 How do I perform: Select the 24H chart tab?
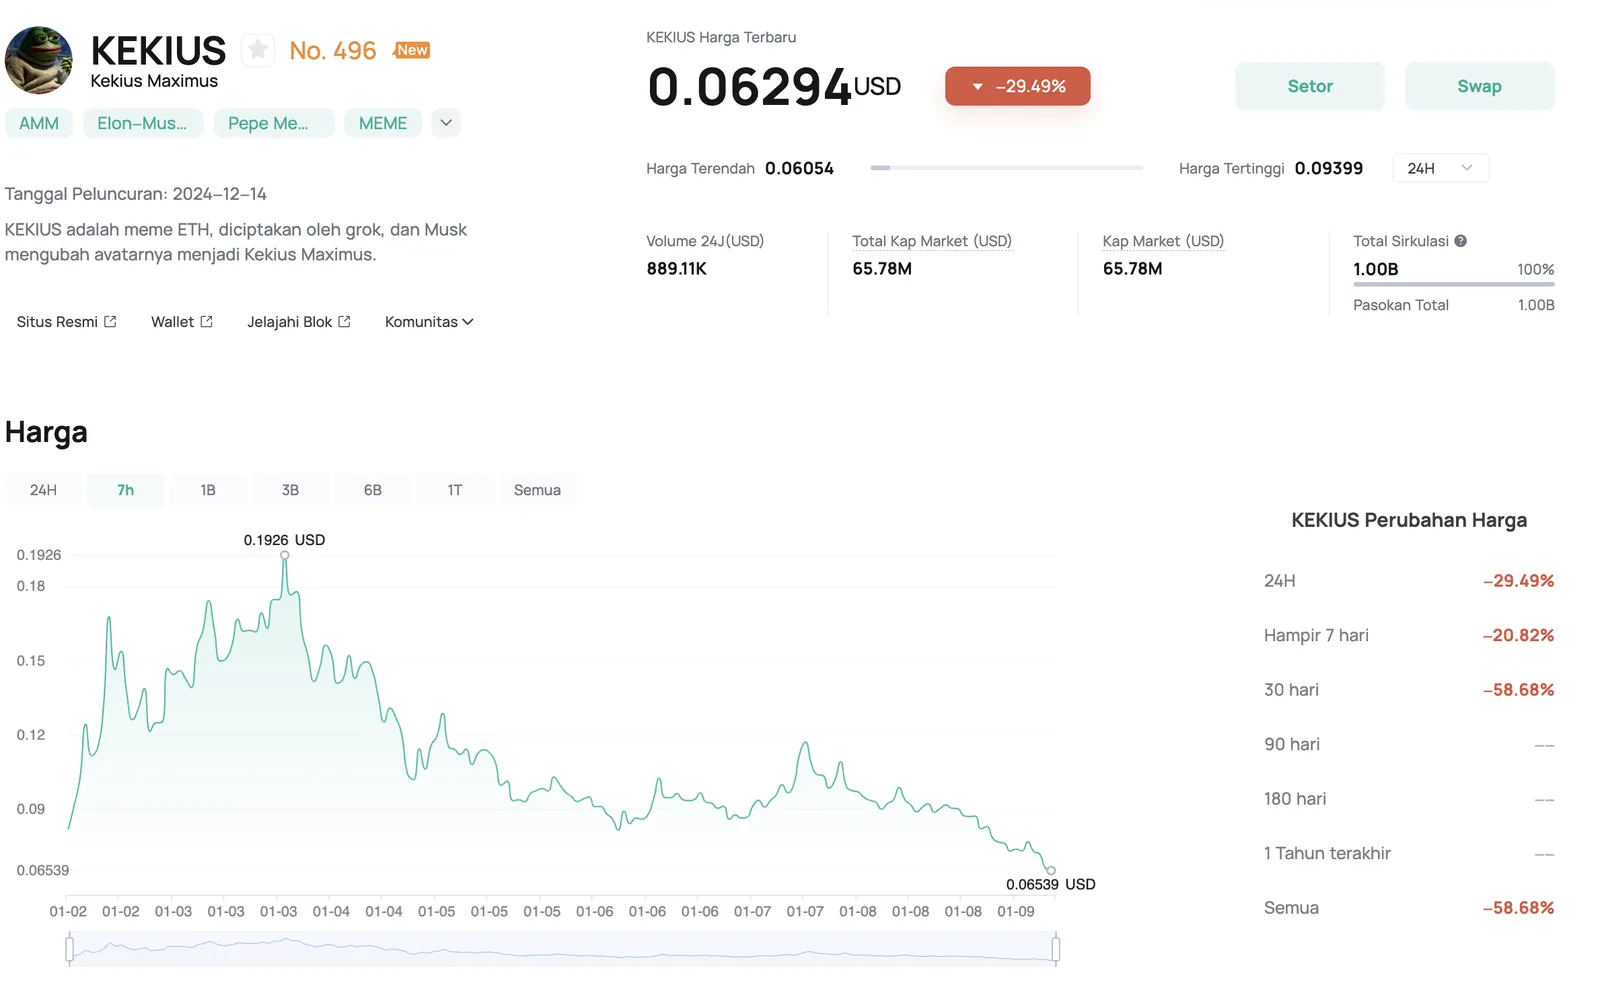43,490
